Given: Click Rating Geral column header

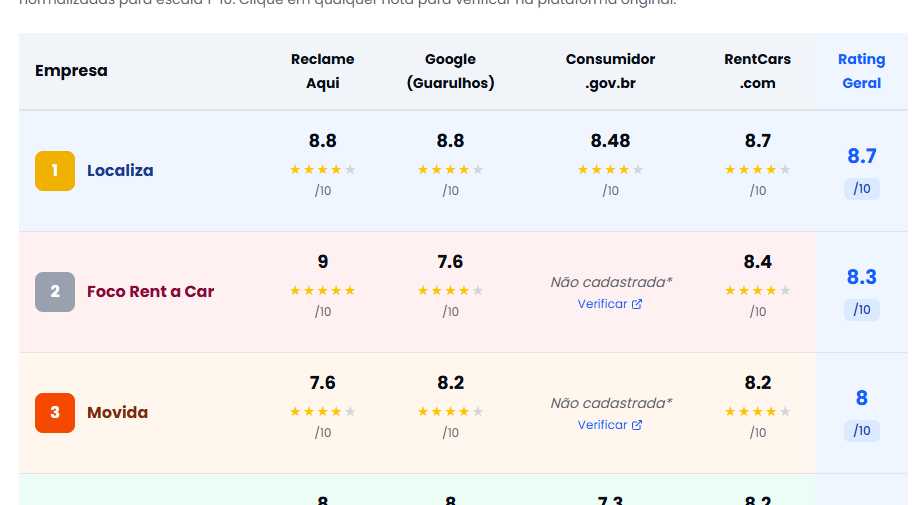Looking at the screenshot, I should tap(861, 71).
